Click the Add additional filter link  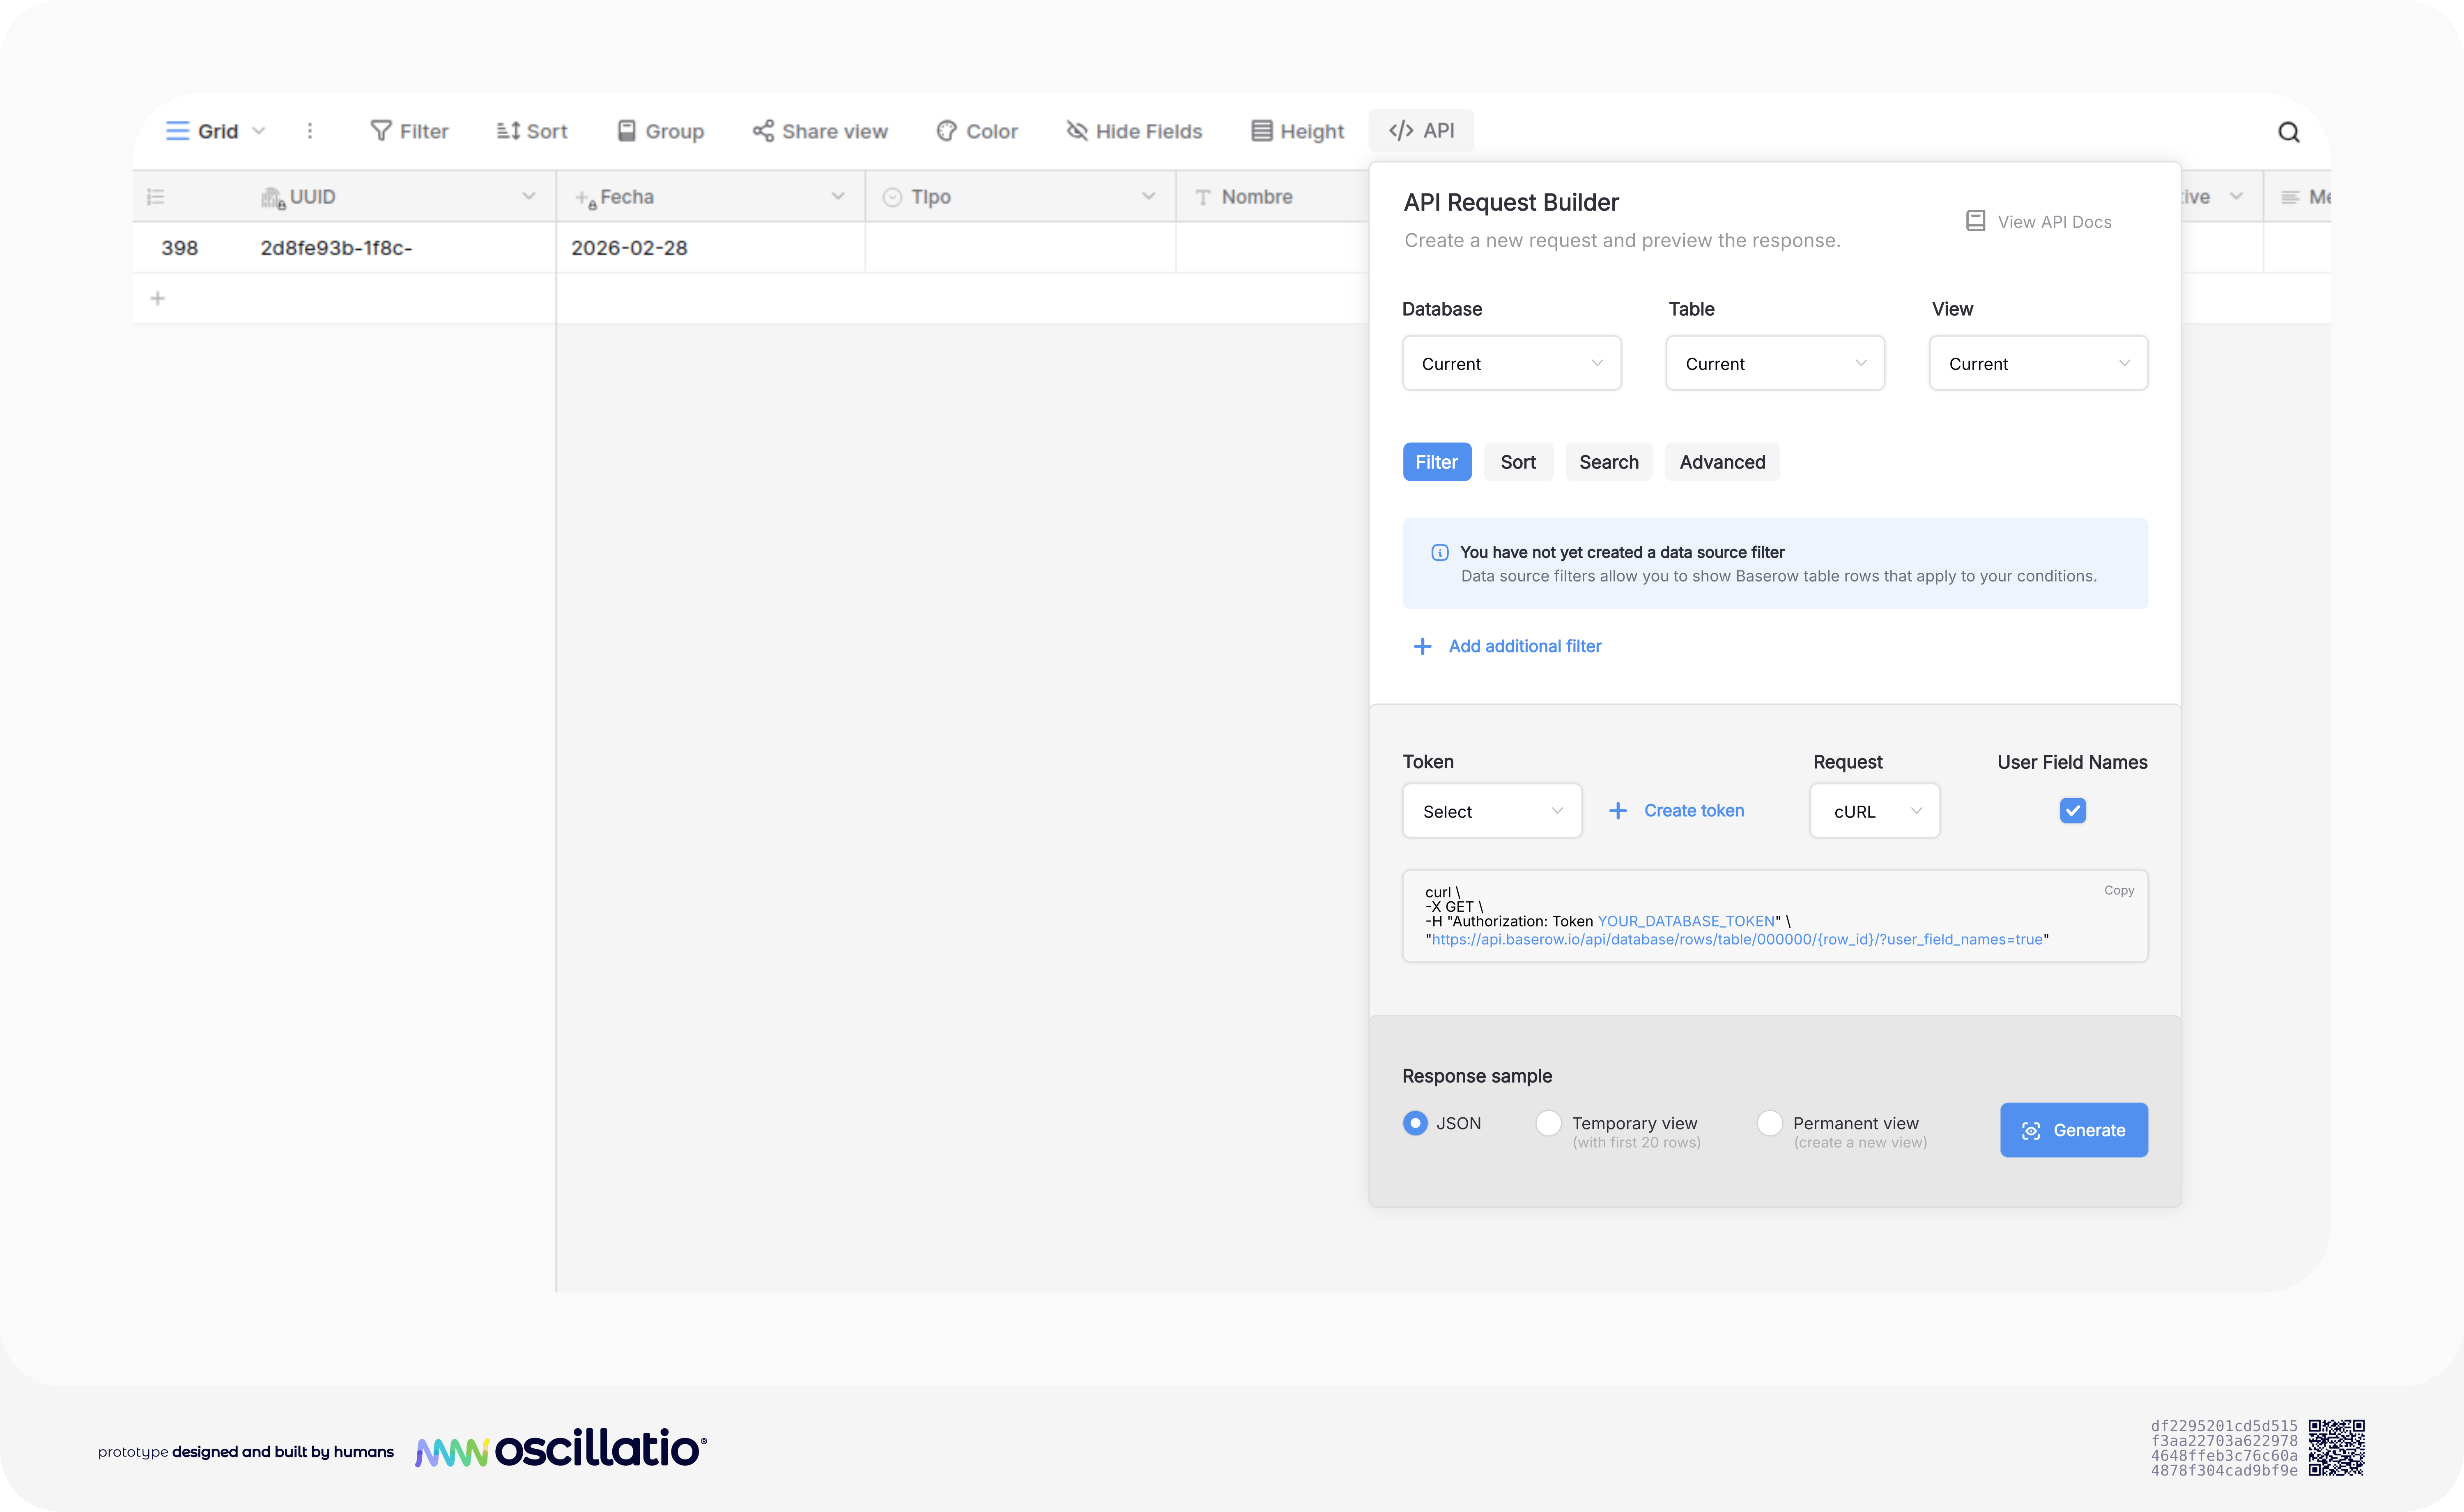pyautogui.click(x=1524, y=646)
